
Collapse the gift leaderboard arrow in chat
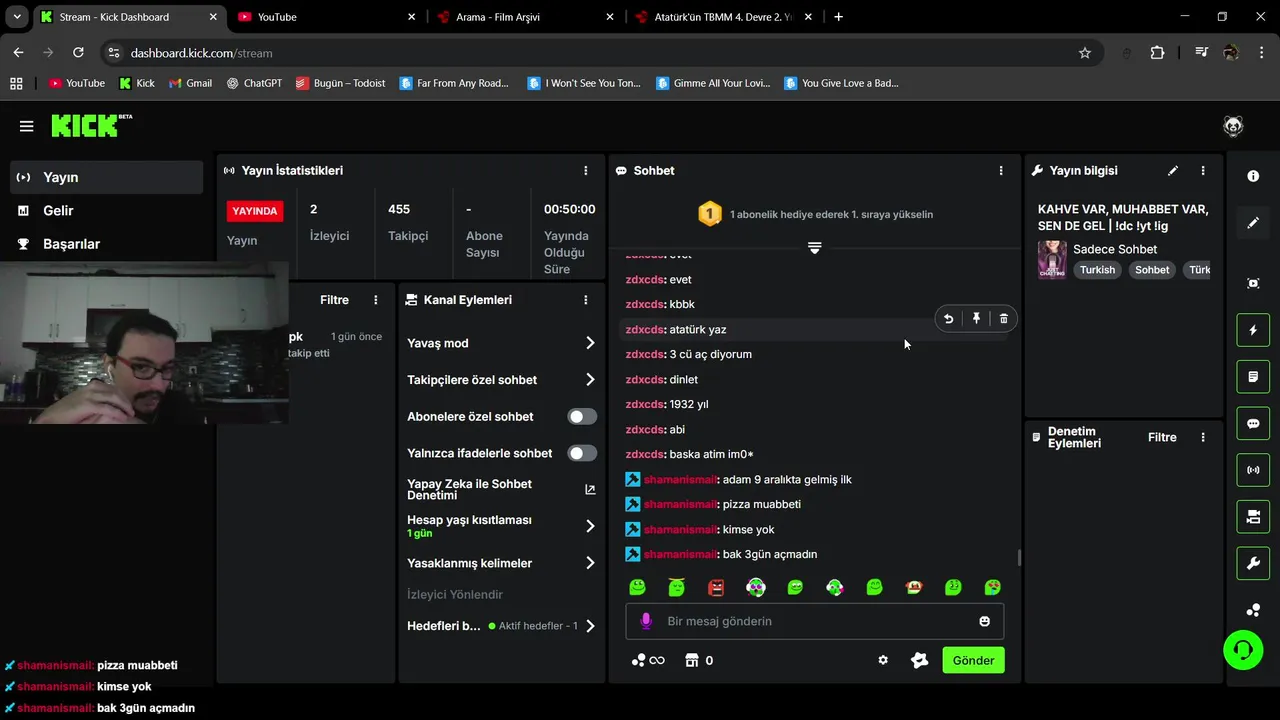814,248
